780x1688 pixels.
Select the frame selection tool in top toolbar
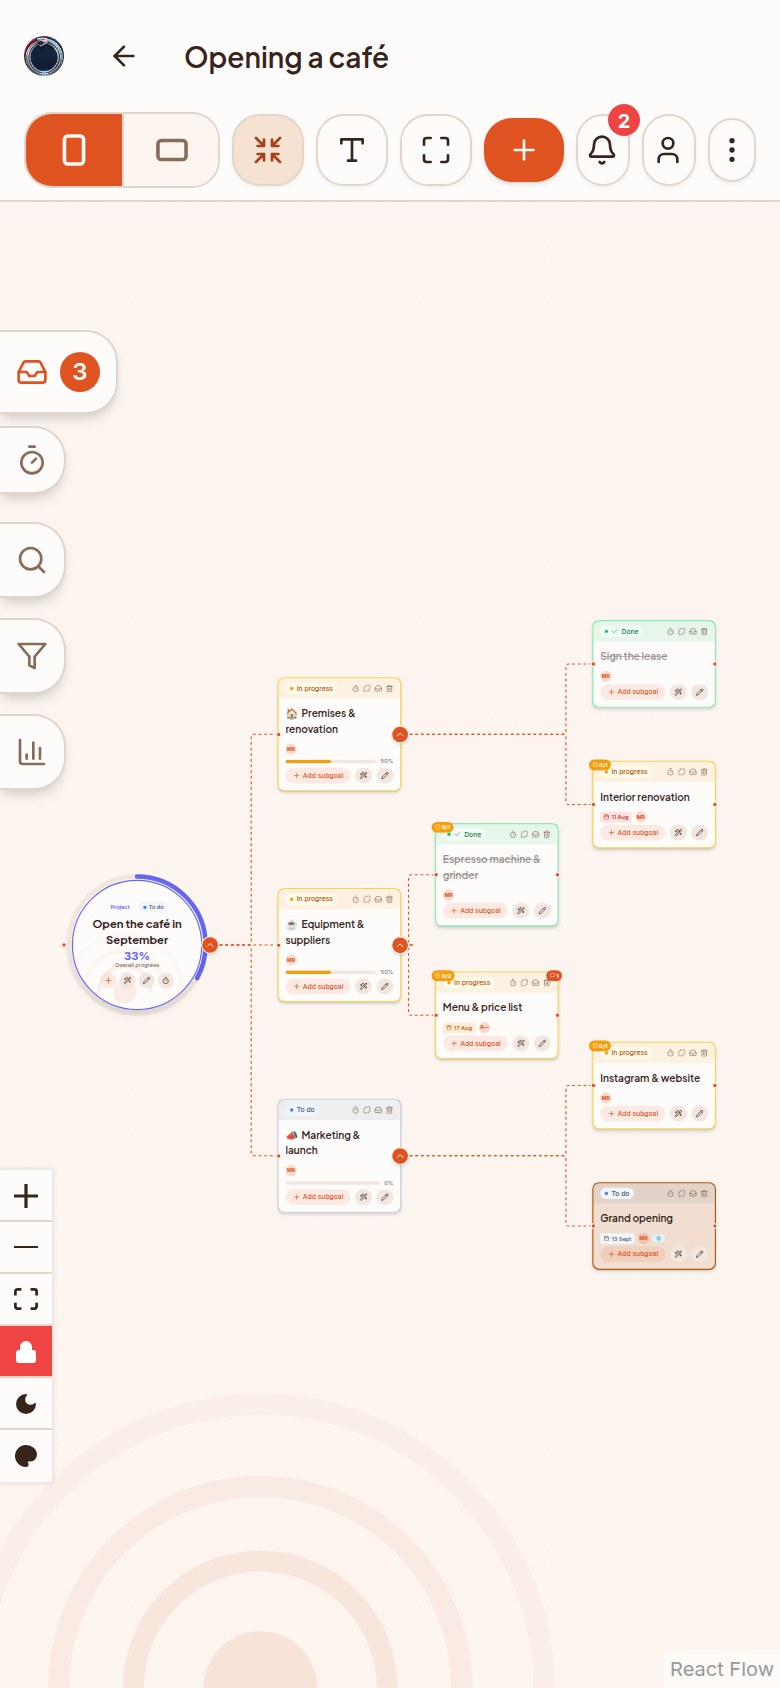436,150
